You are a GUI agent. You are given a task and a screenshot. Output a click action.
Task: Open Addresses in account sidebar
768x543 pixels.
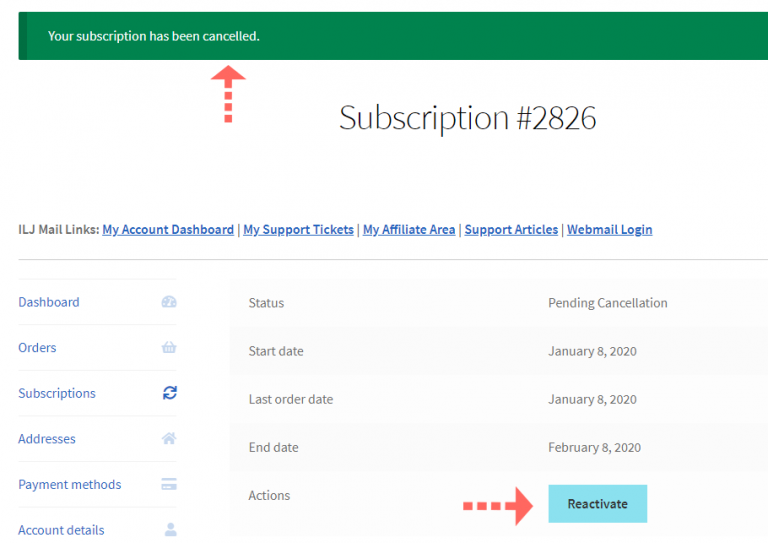[47, 439]
